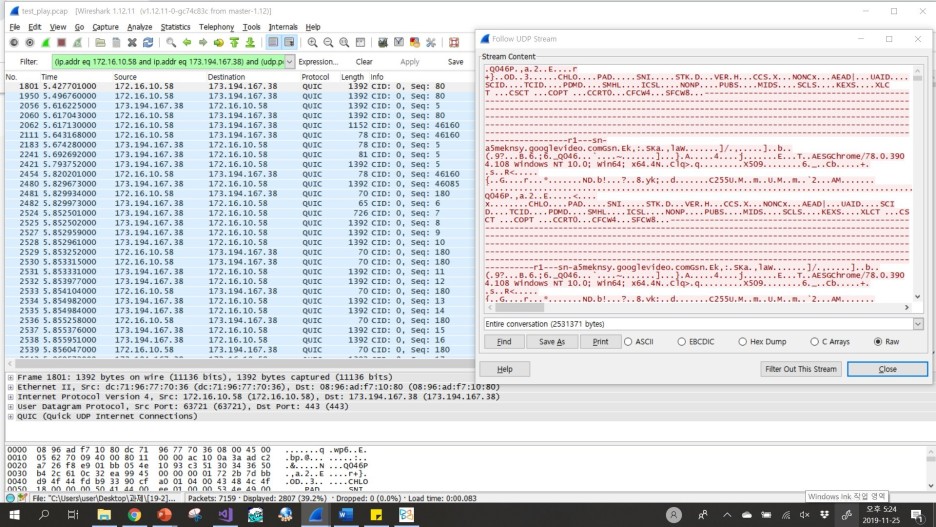The width and height of the screenshot is (936, 527).
Task: Select EBCDIC radio button
Action: 695,342
